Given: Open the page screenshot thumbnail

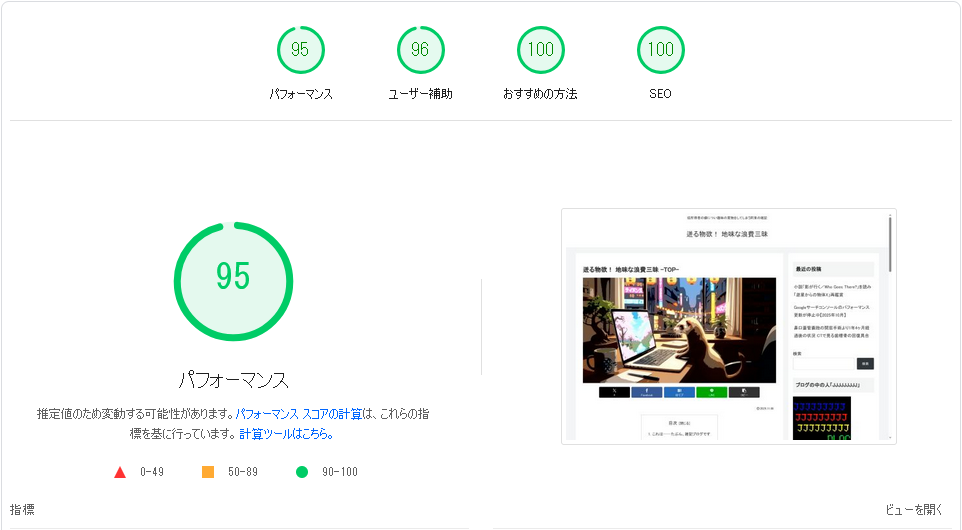Looking at the screenshot, I should pyautogui.click(x=728, y=325).
